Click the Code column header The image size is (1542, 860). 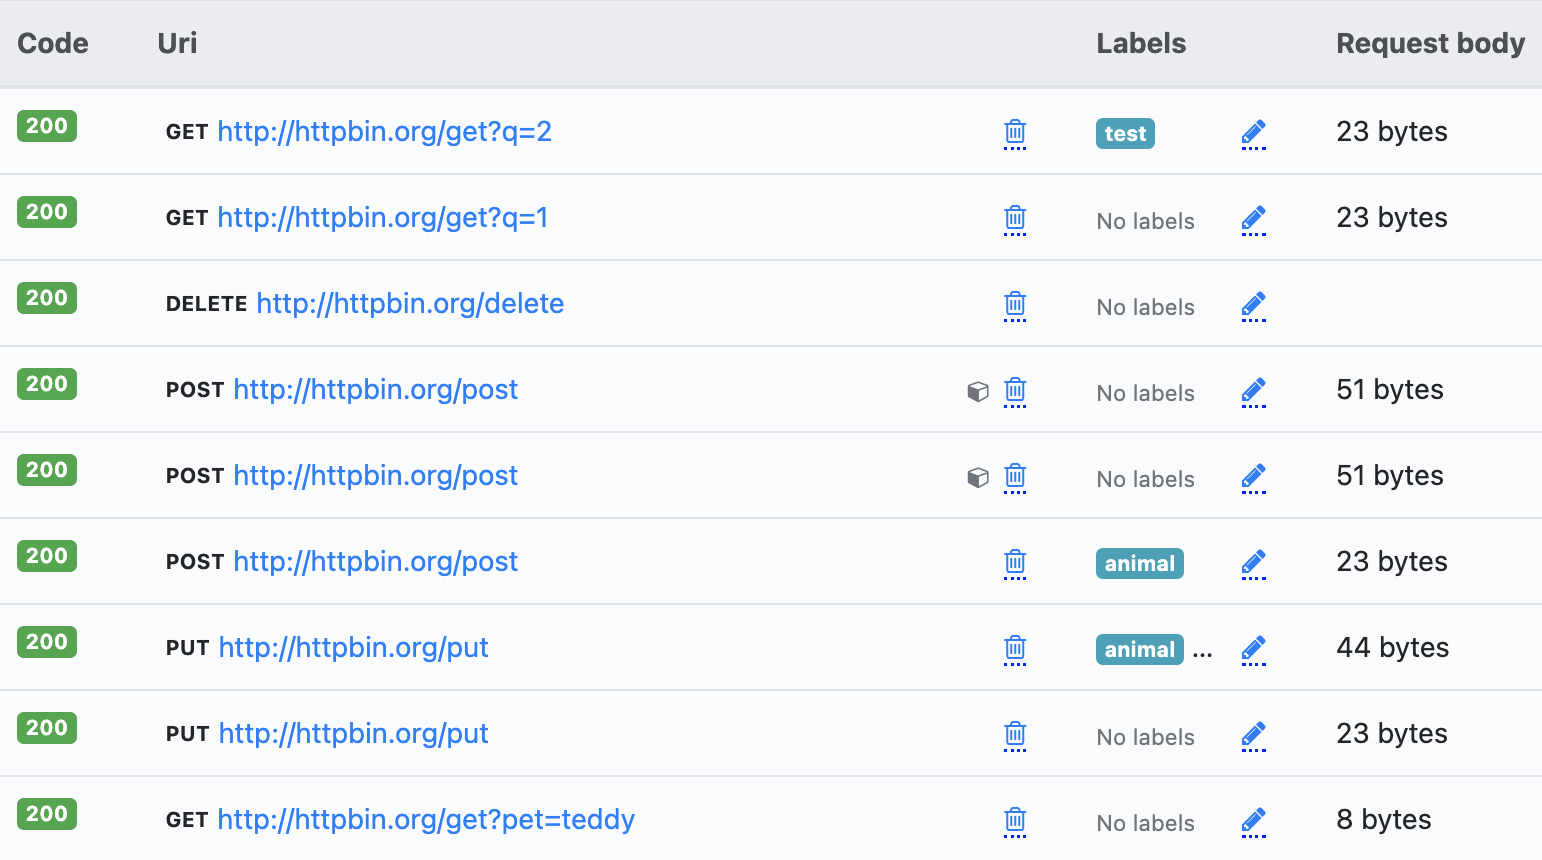coord(53,44)
